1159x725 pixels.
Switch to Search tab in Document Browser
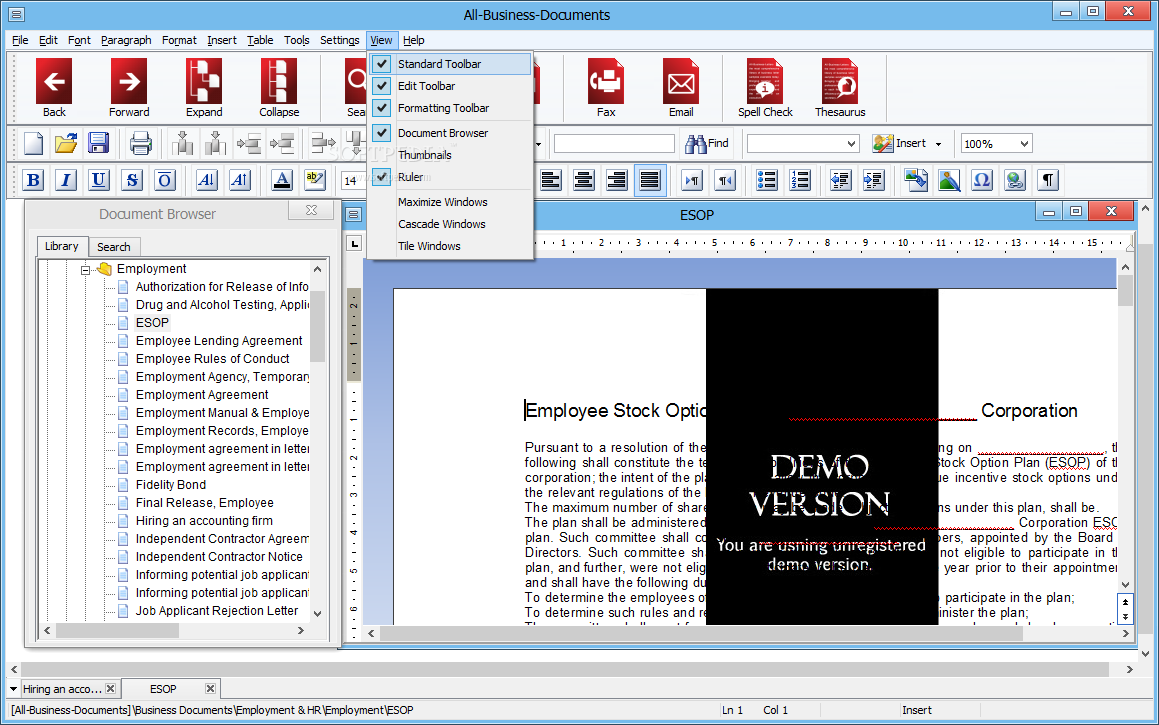114,247
